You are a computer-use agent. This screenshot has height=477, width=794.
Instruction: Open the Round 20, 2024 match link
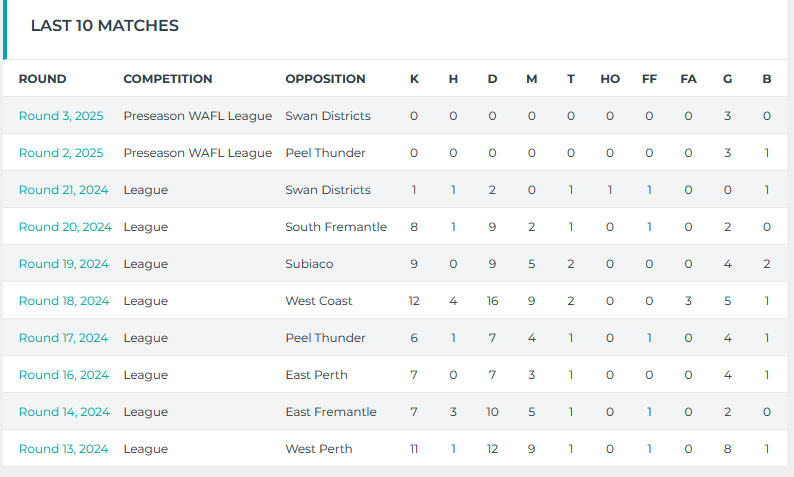tap(65, 227)
